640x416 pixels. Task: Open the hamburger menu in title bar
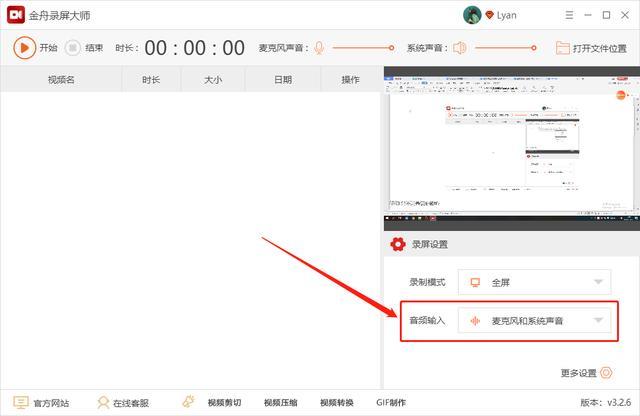[x=569, y=15]
